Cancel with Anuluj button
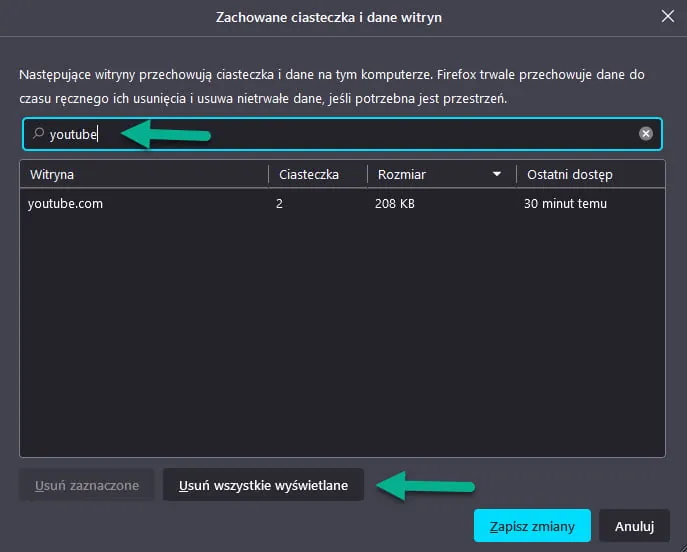Image resolution: width=687 pixels, height=552 pixels. 634,526
